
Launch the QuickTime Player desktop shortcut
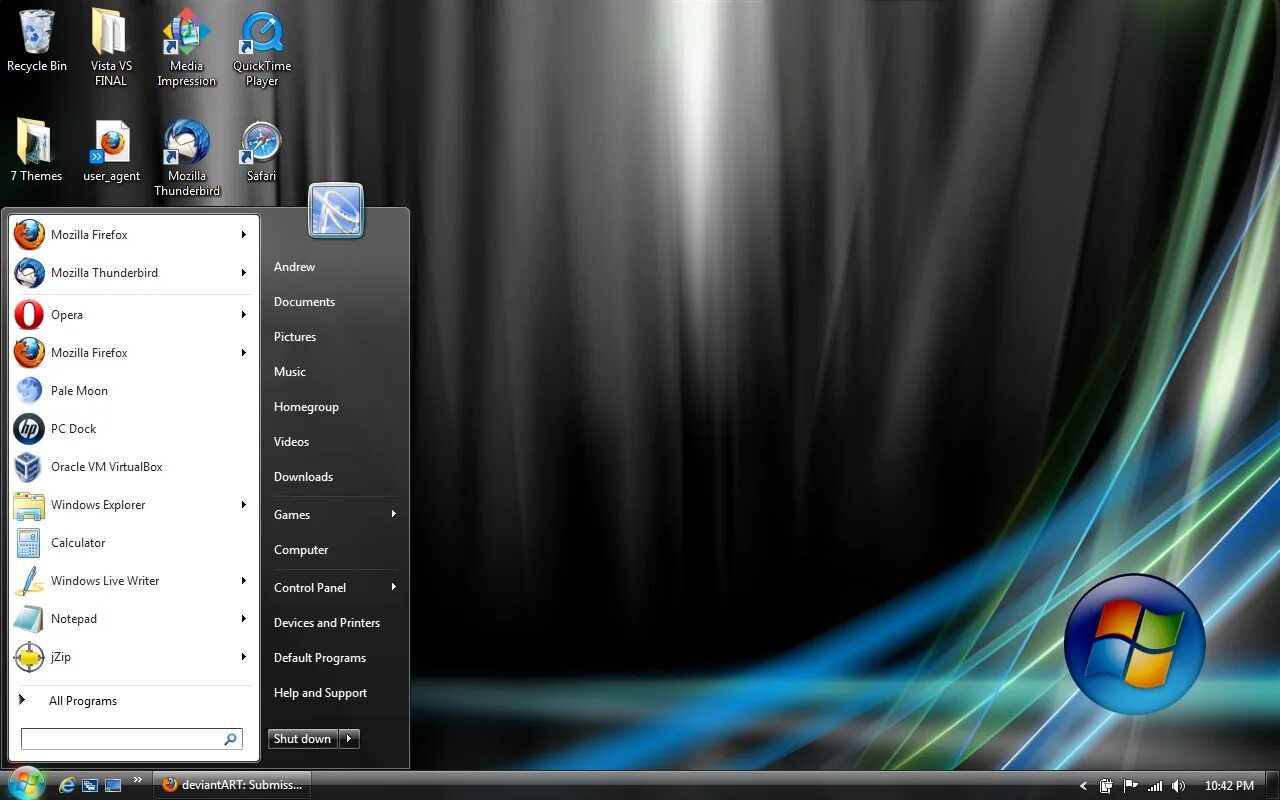[x=262, y=47]
